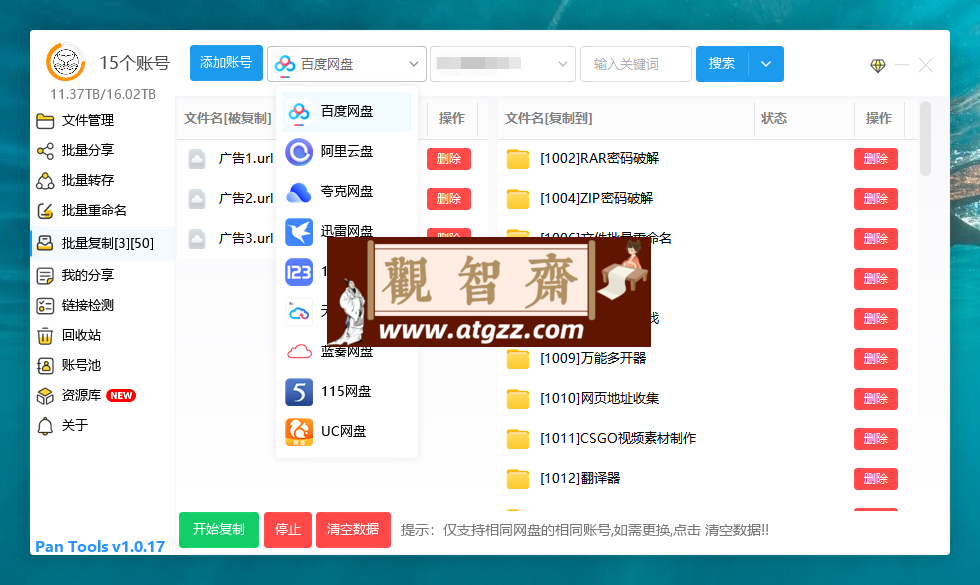Click the 账号池 sidebar icon
The width and height of the screenshot is (980, 585).
pos(45,366)
